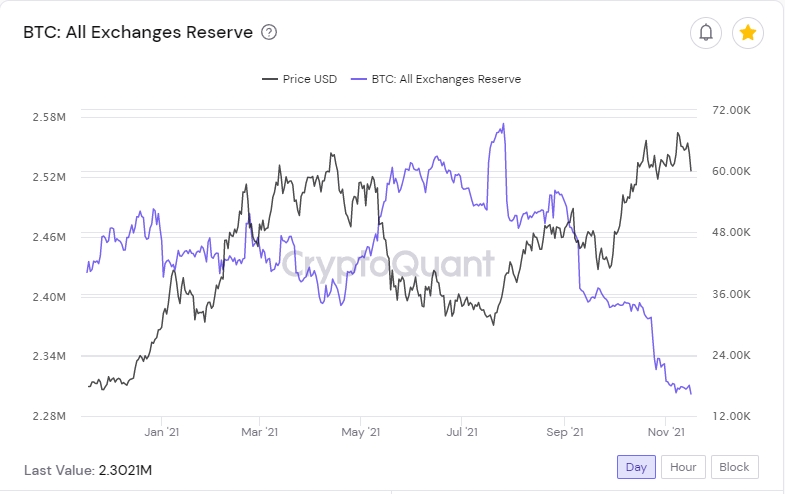The height and width of the screenshot is (494, 785).
Task: Favorite this chart with the star icon
Action: coord(747,33)
